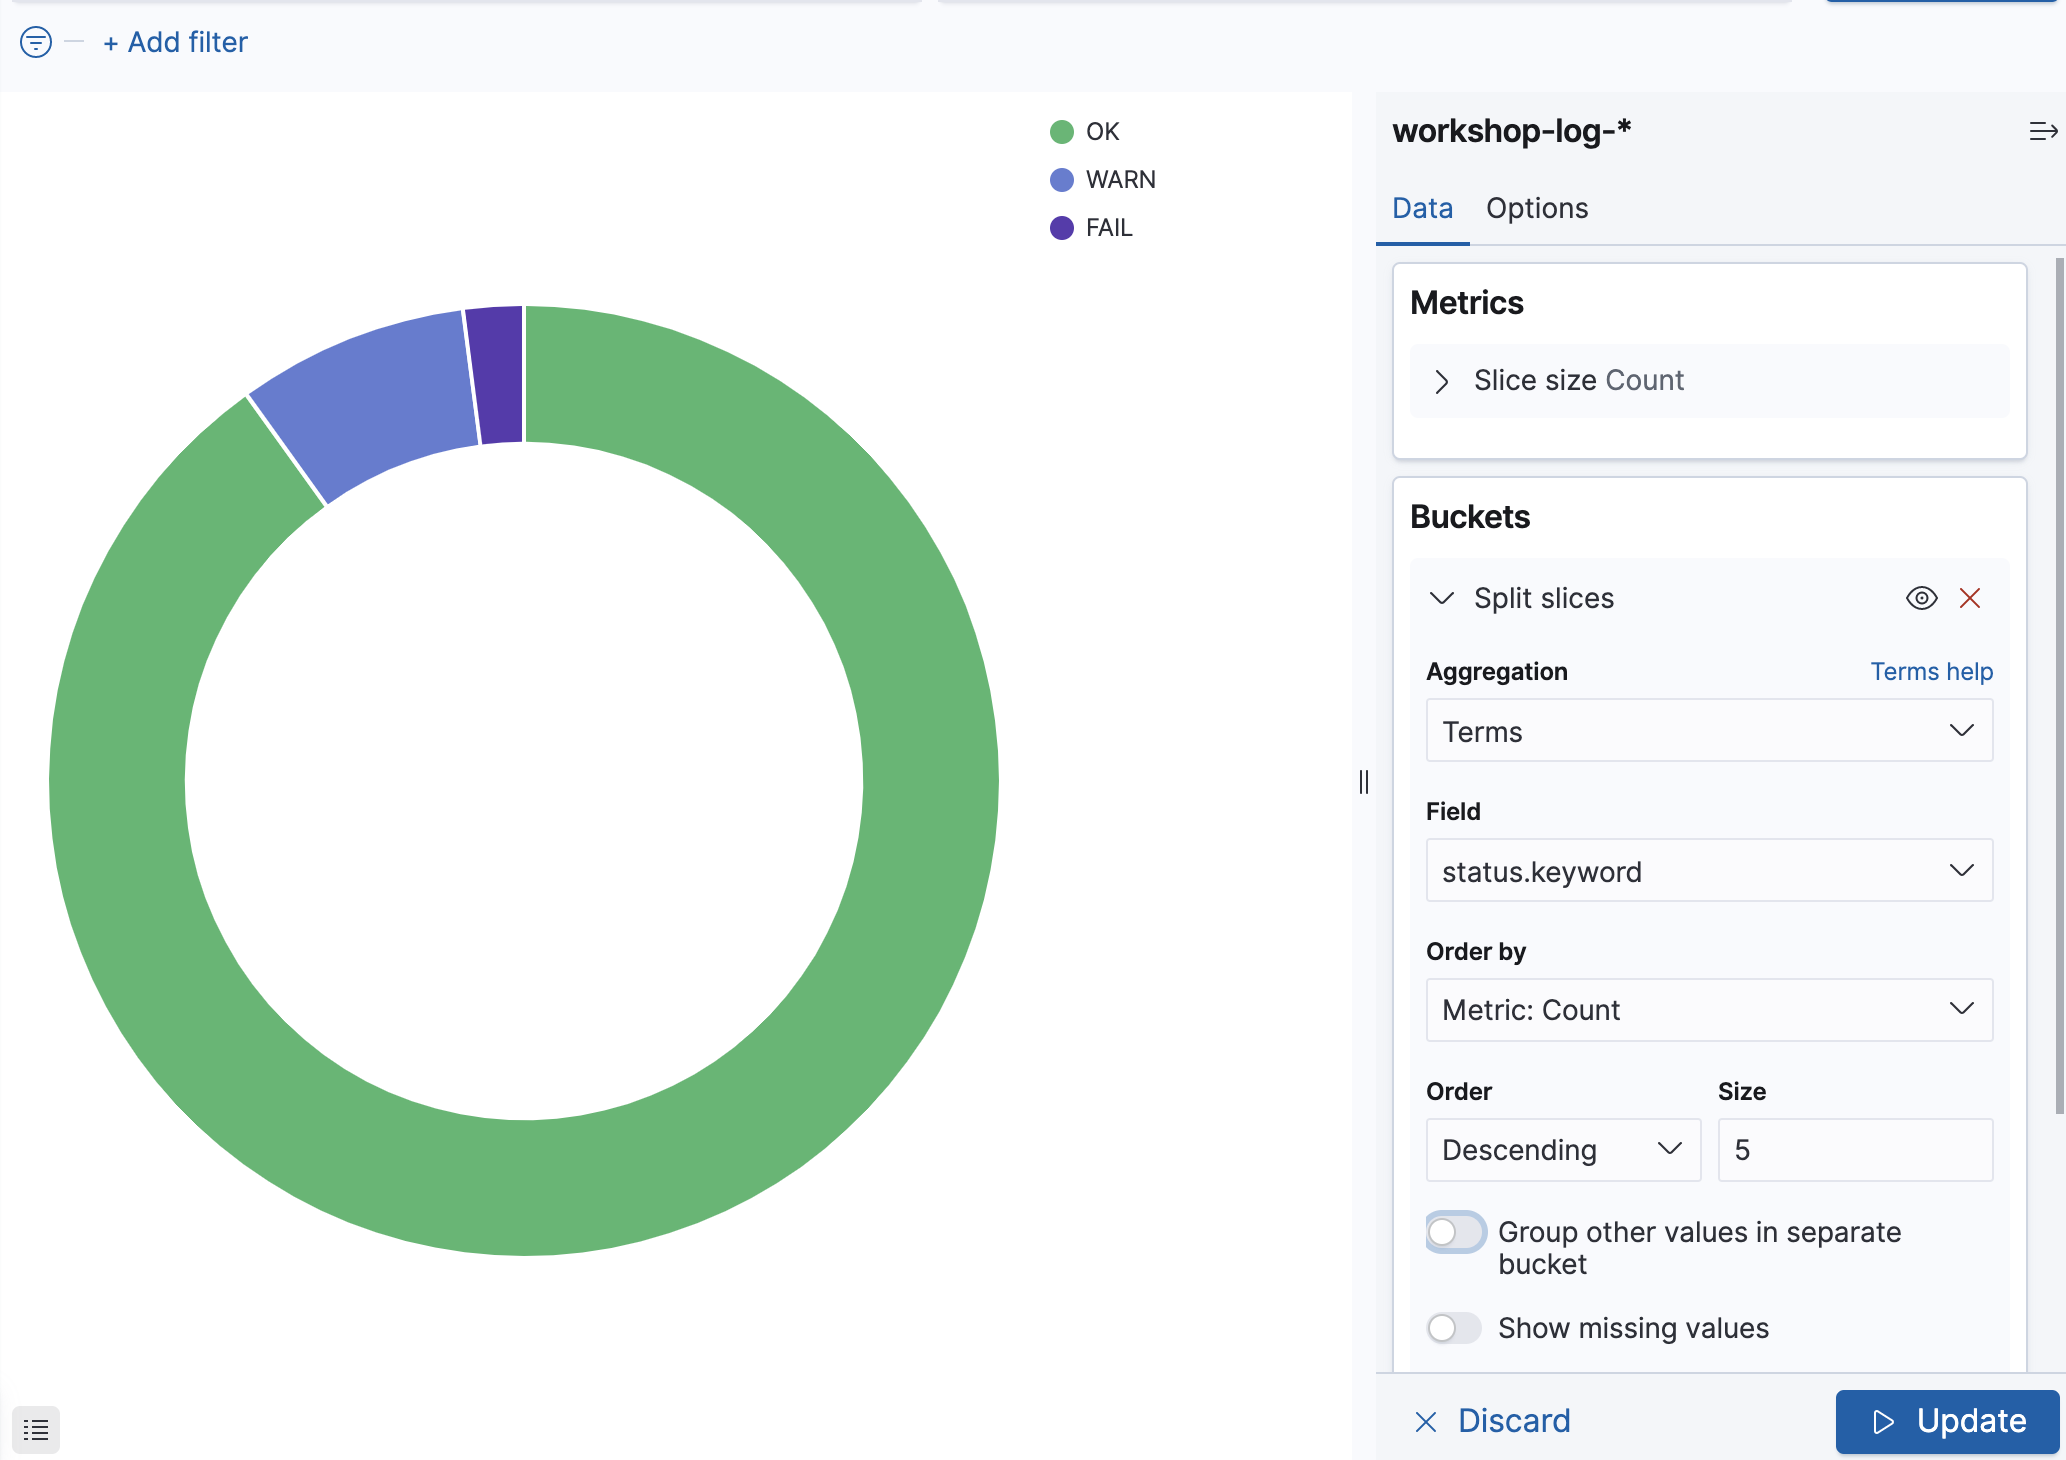Open the status.keyword Field dropdown
This screenshot has height=1460, width=2066.
(1709, 871)
